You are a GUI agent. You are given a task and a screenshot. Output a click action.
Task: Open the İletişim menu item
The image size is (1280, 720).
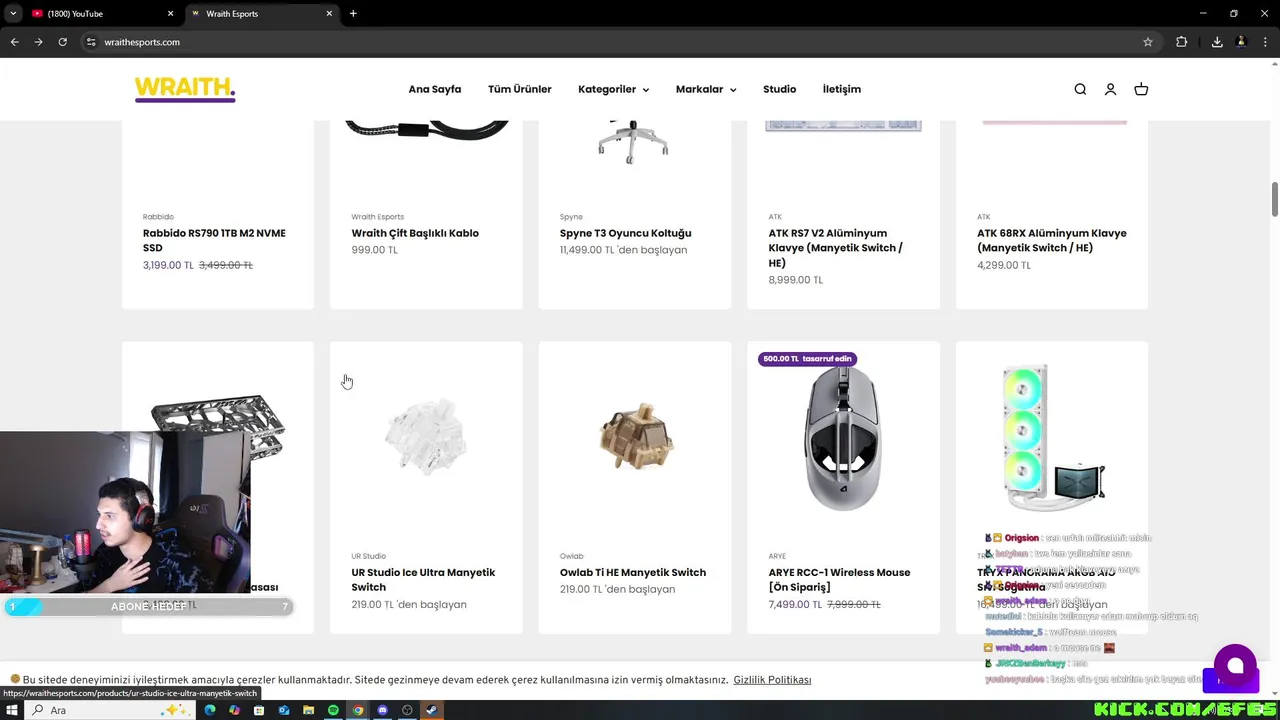pyautogui.click(x=842, y=89)
